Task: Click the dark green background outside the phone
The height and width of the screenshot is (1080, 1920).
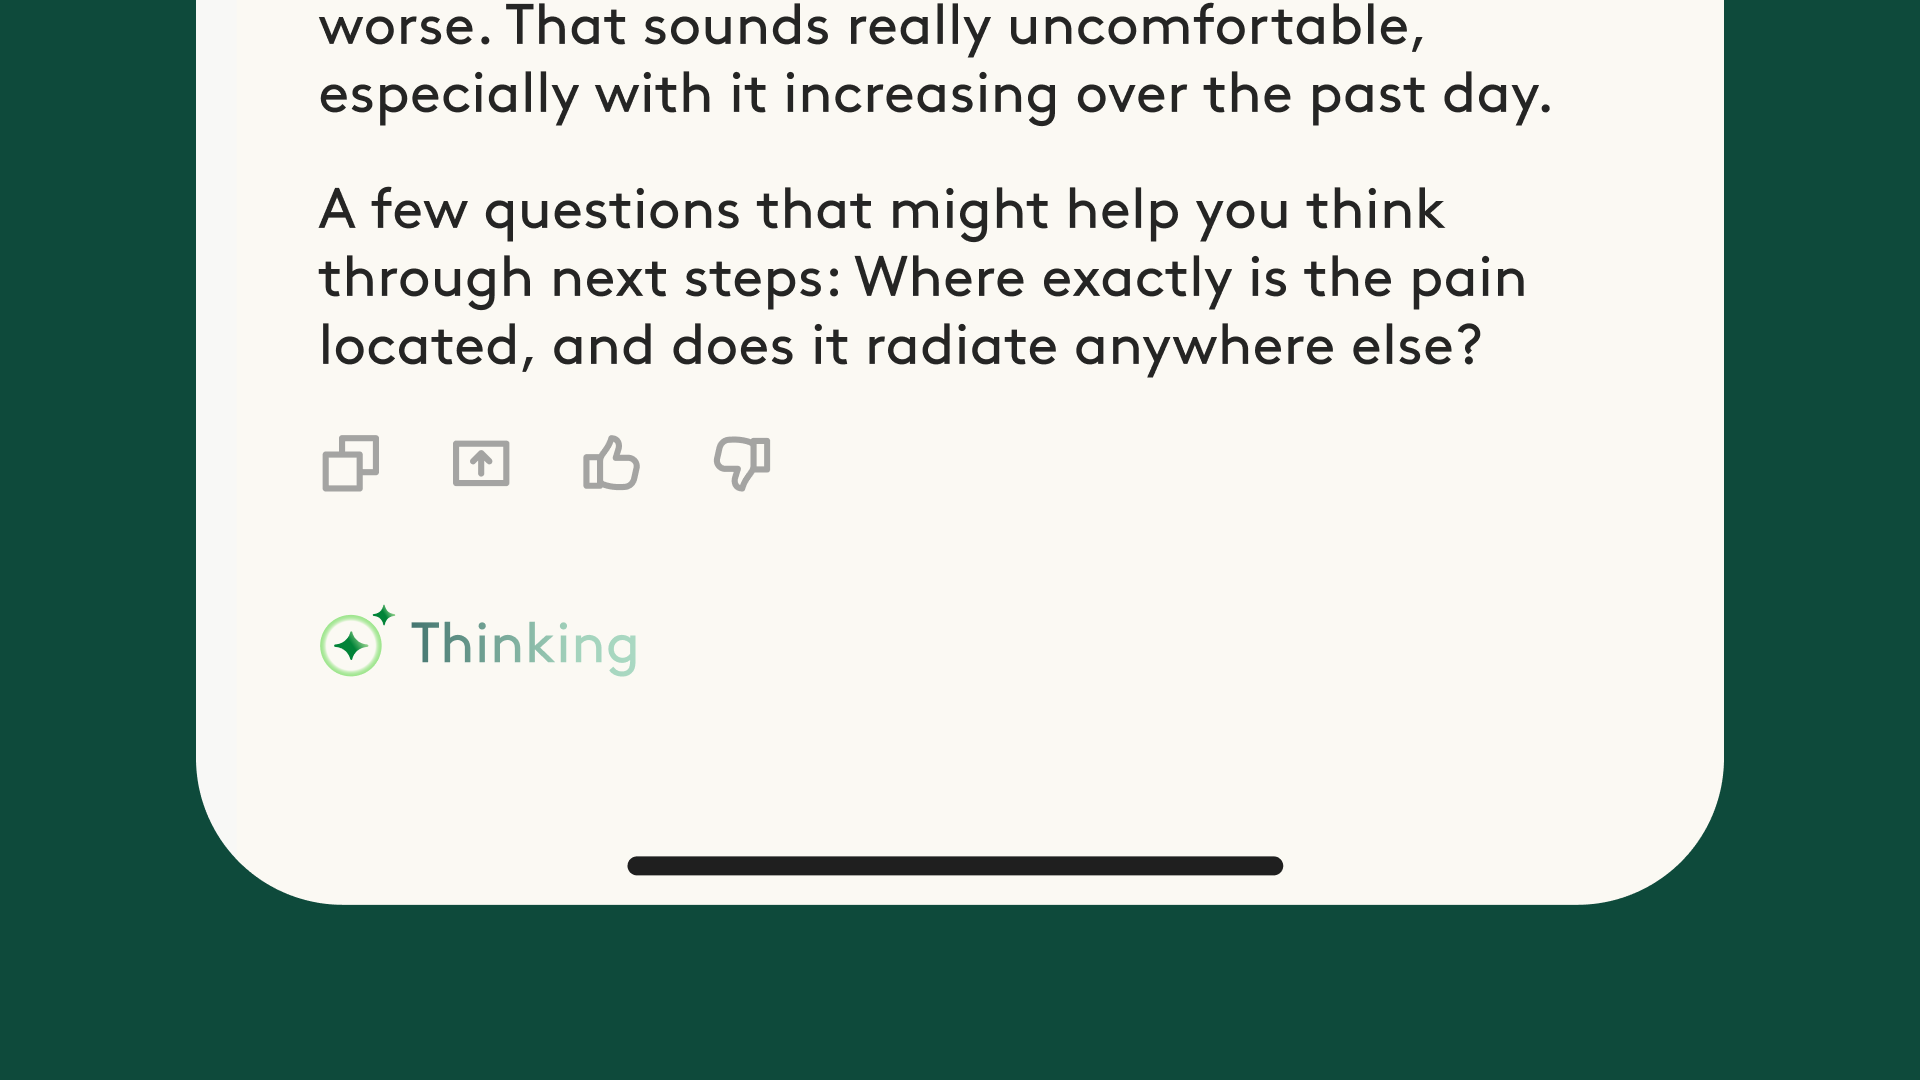Action: point(100,540)
